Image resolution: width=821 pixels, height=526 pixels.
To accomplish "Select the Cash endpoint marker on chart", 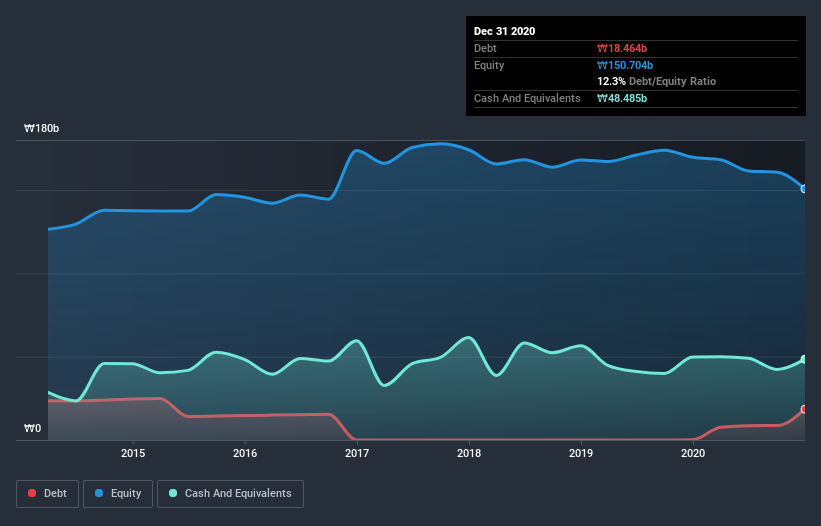I will pyautogui.click(x=804, y=359).
